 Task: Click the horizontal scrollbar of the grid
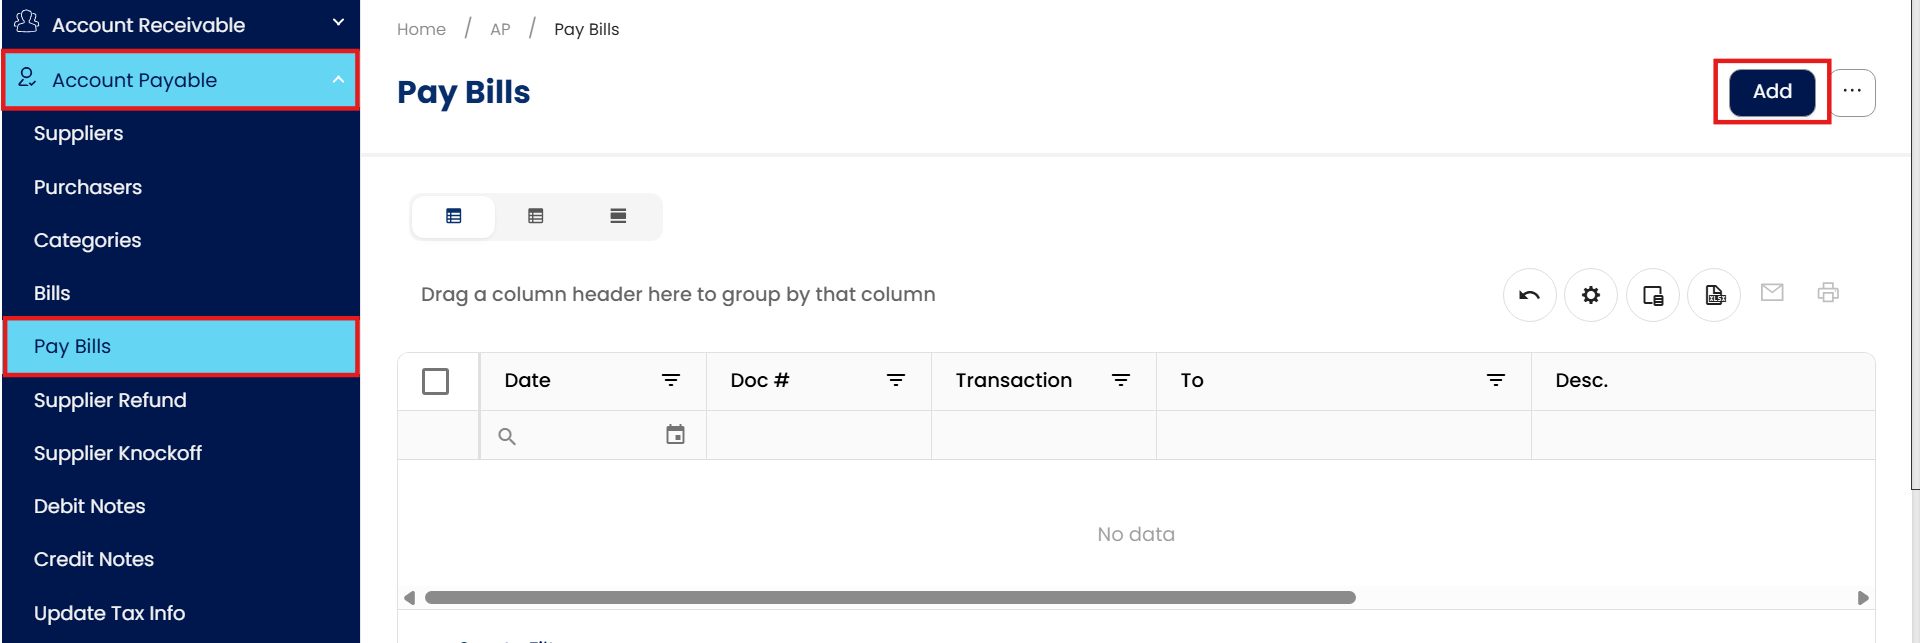point(890,598)
